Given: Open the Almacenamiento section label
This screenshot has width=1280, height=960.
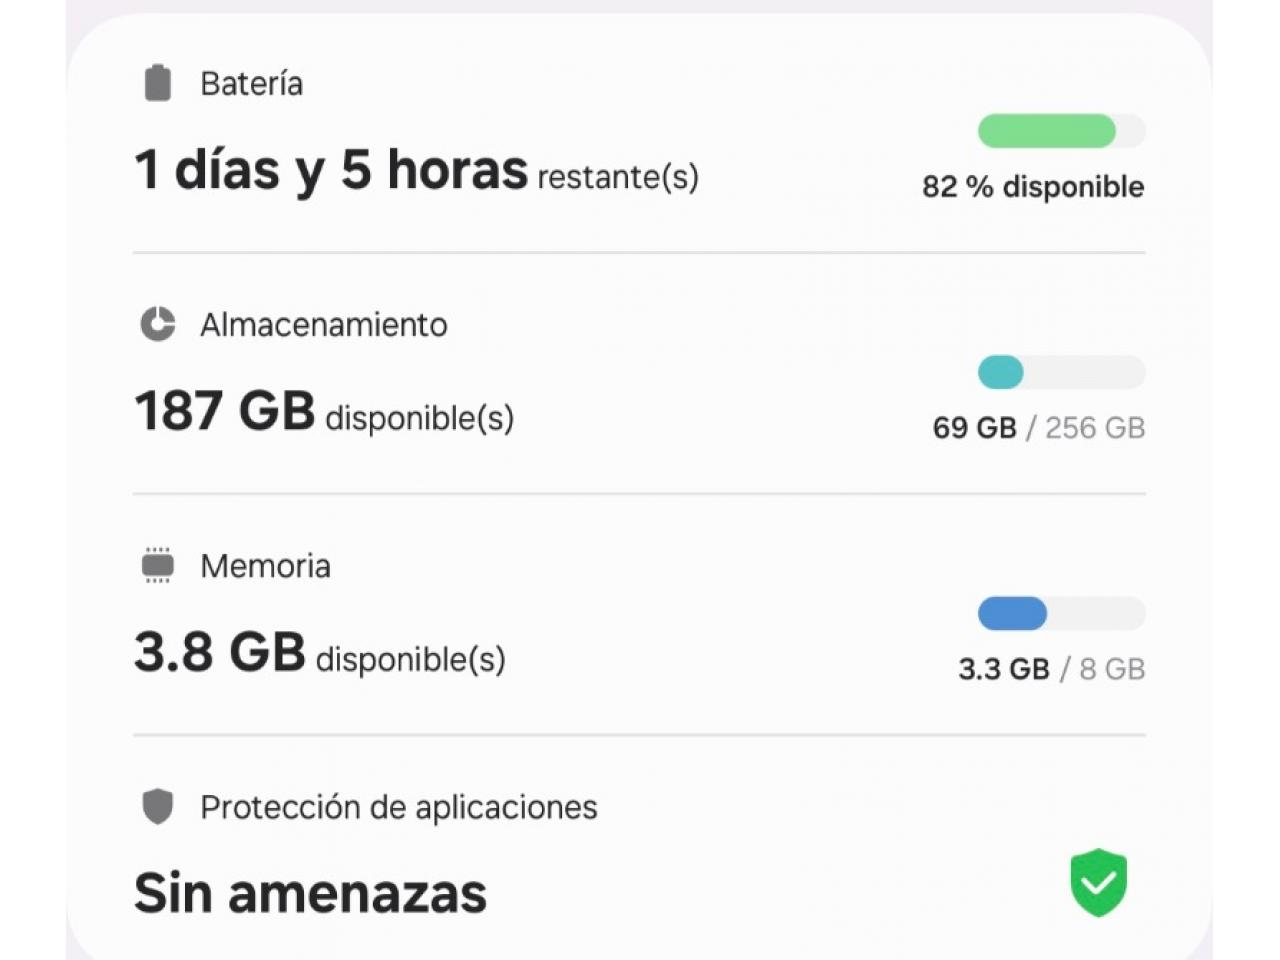Looking at the screenshot, I should [x=324, y=325].
